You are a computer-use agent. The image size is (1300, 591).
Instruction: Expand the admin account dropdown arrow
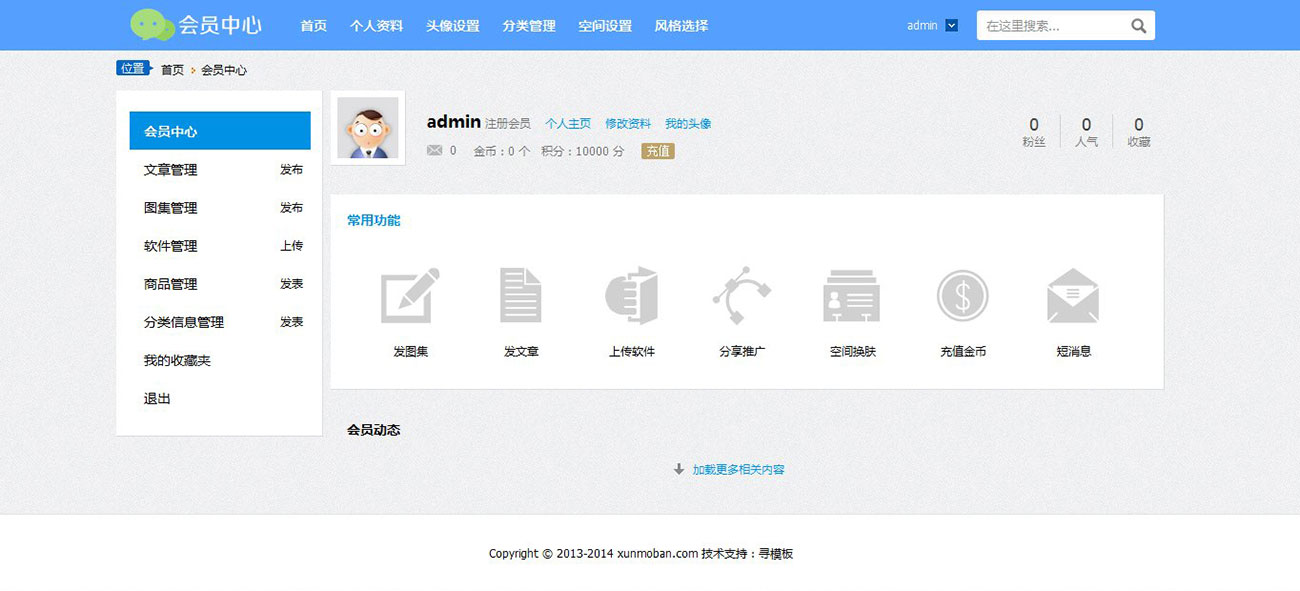click(x=951, y=26)
